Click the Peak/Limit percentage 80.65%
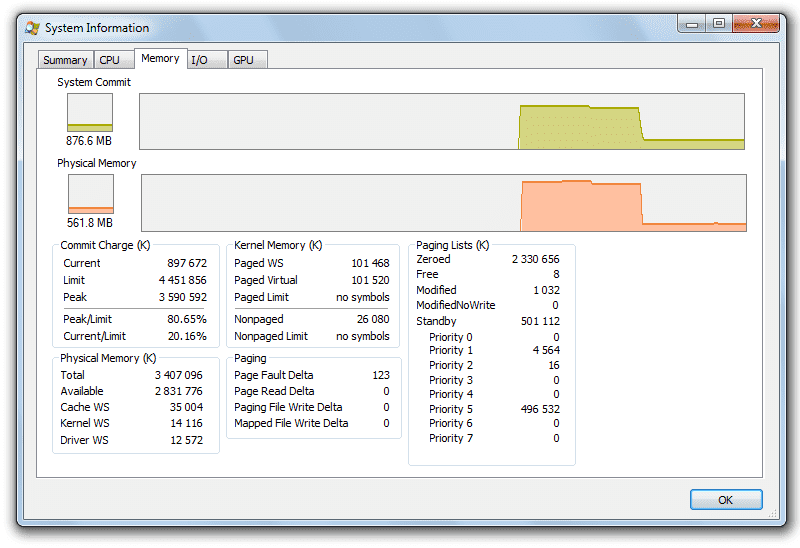This screenshot has height=548, width=800. [188, 319]
